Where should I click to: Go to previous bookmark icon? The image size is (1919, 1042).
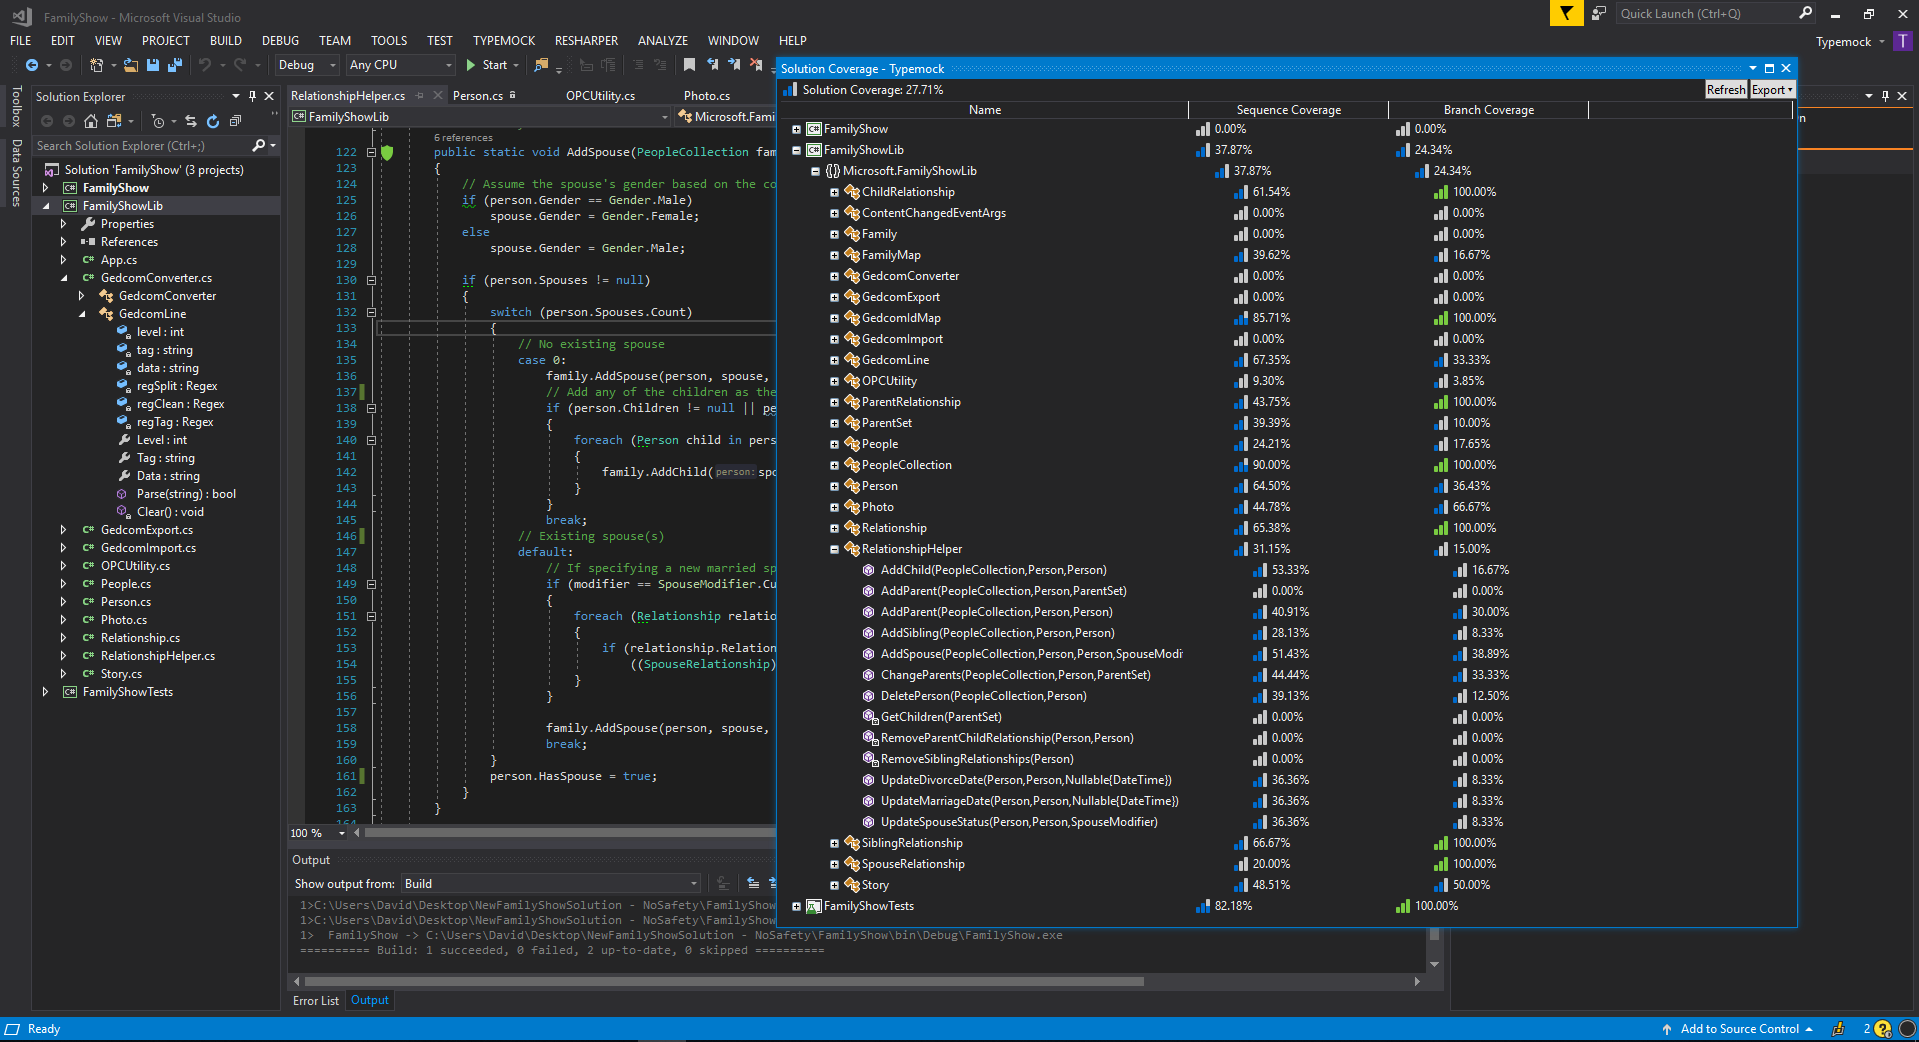click(712, 65)
